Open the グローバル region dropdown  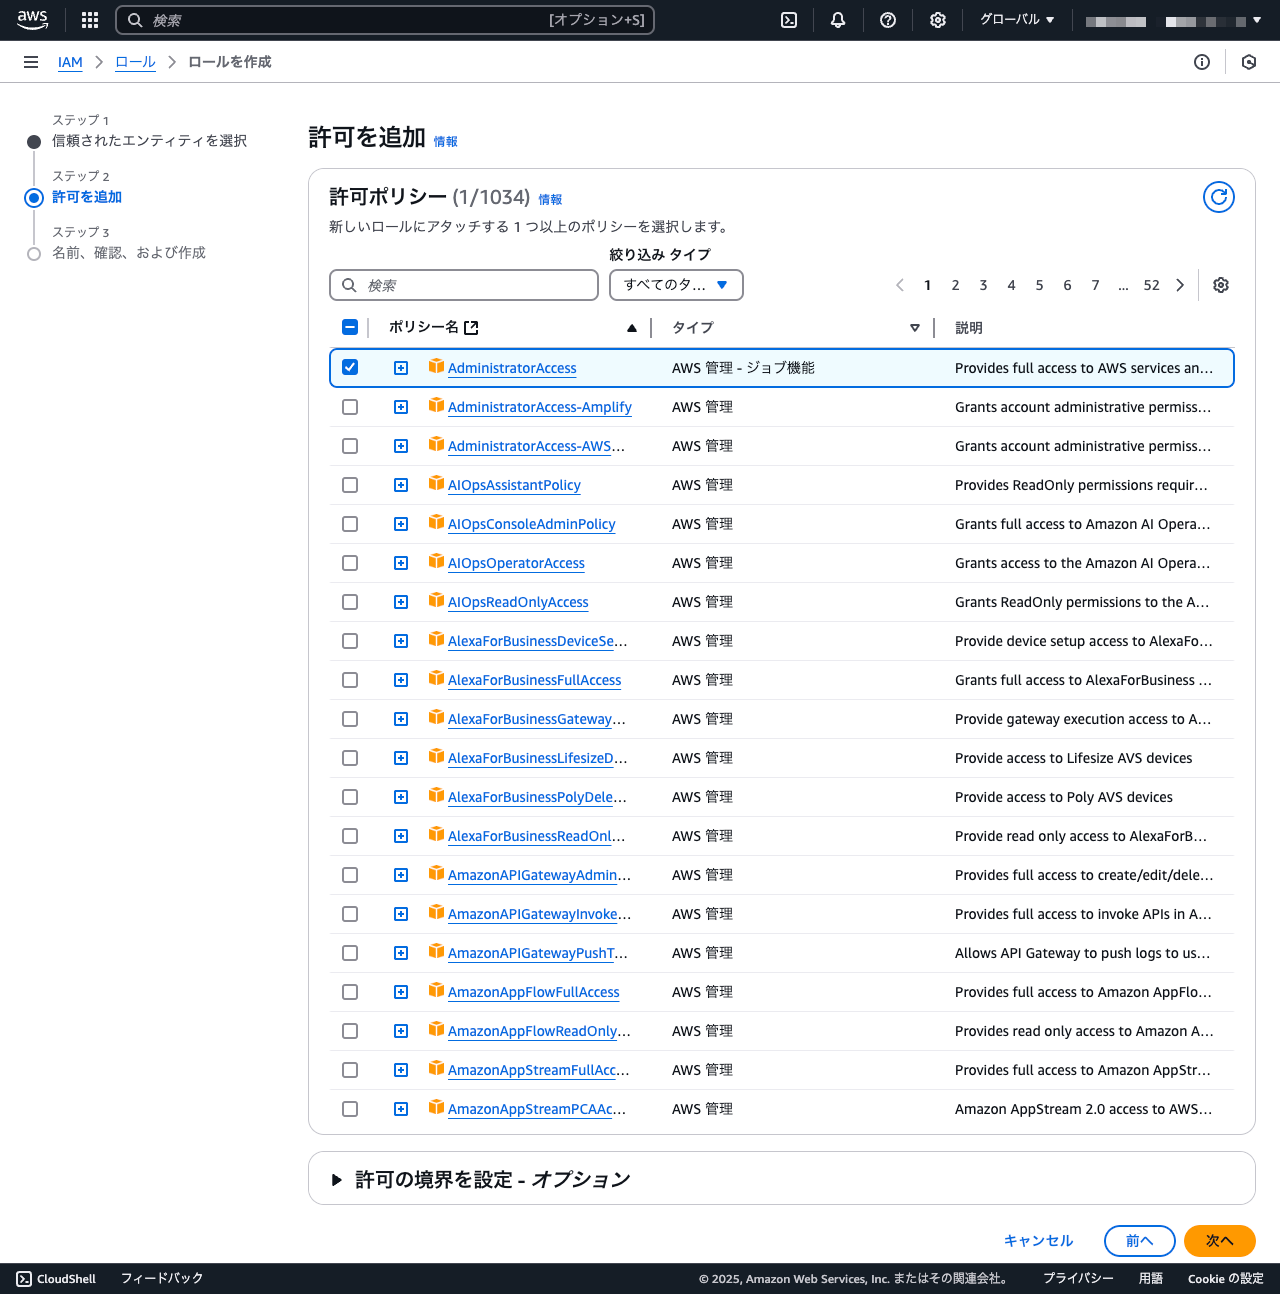pyautogui.click(x=1017, y=20)
